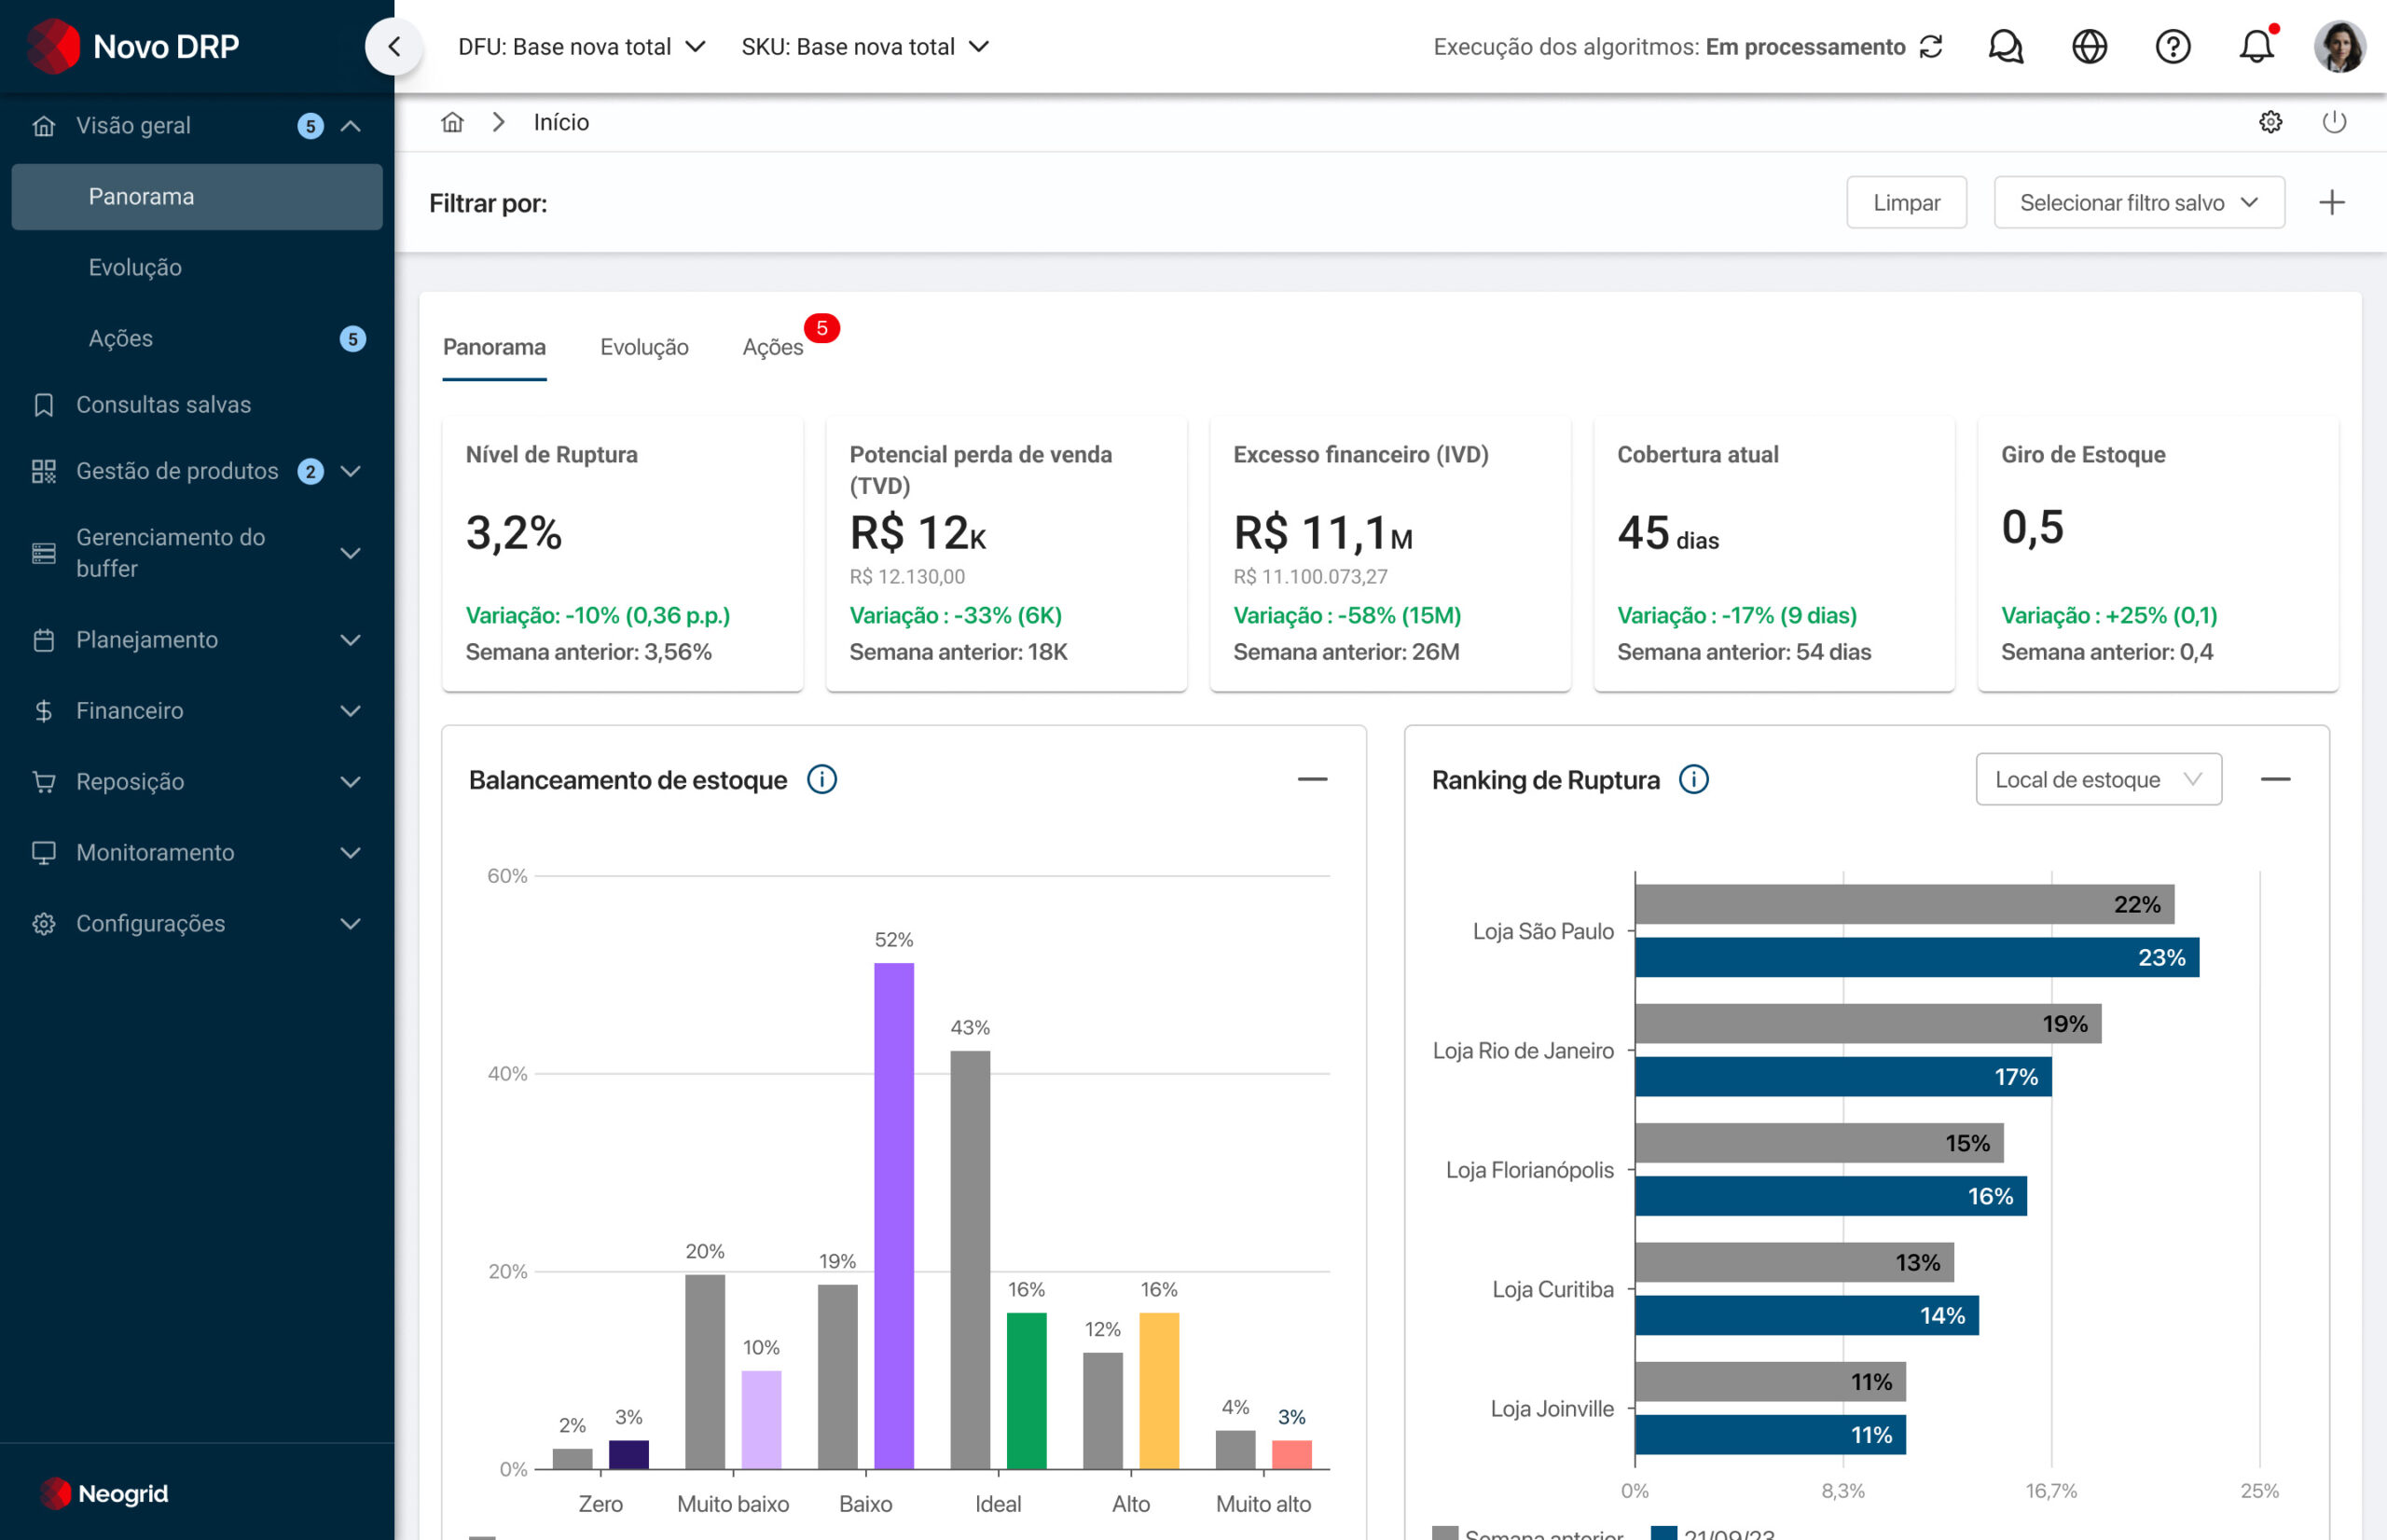
Task: Open Ações in the sidebar
Action: (197, 339)
